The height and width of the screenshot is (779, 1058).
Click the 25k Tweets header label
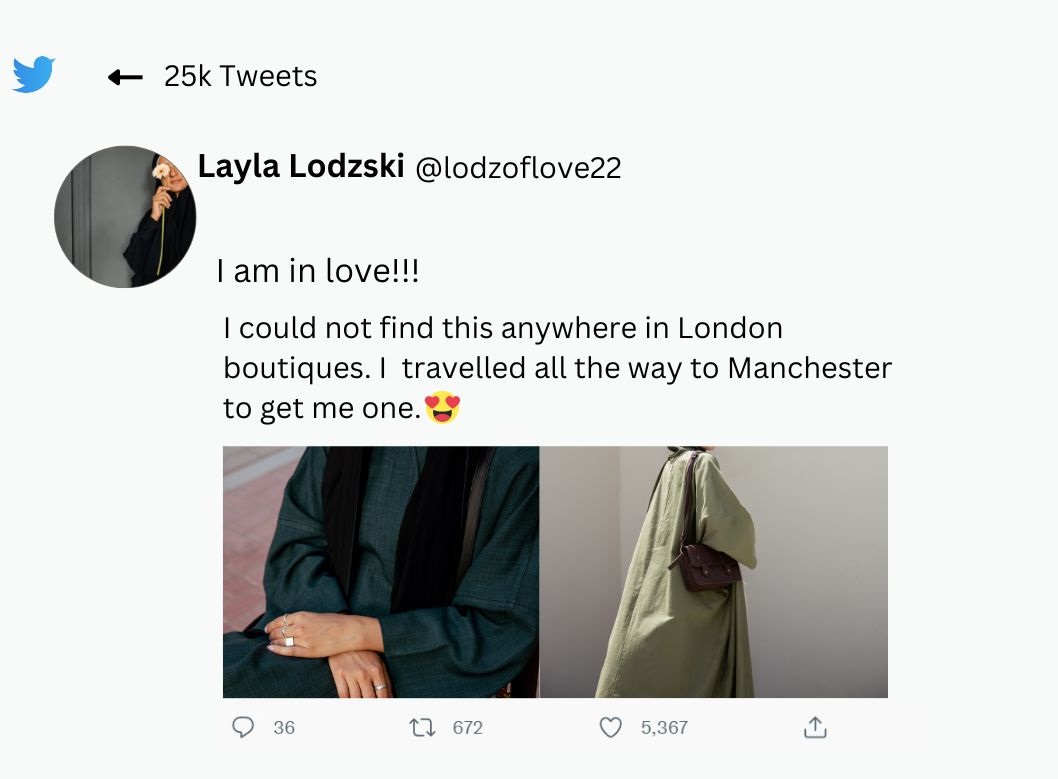click(240, 76)
